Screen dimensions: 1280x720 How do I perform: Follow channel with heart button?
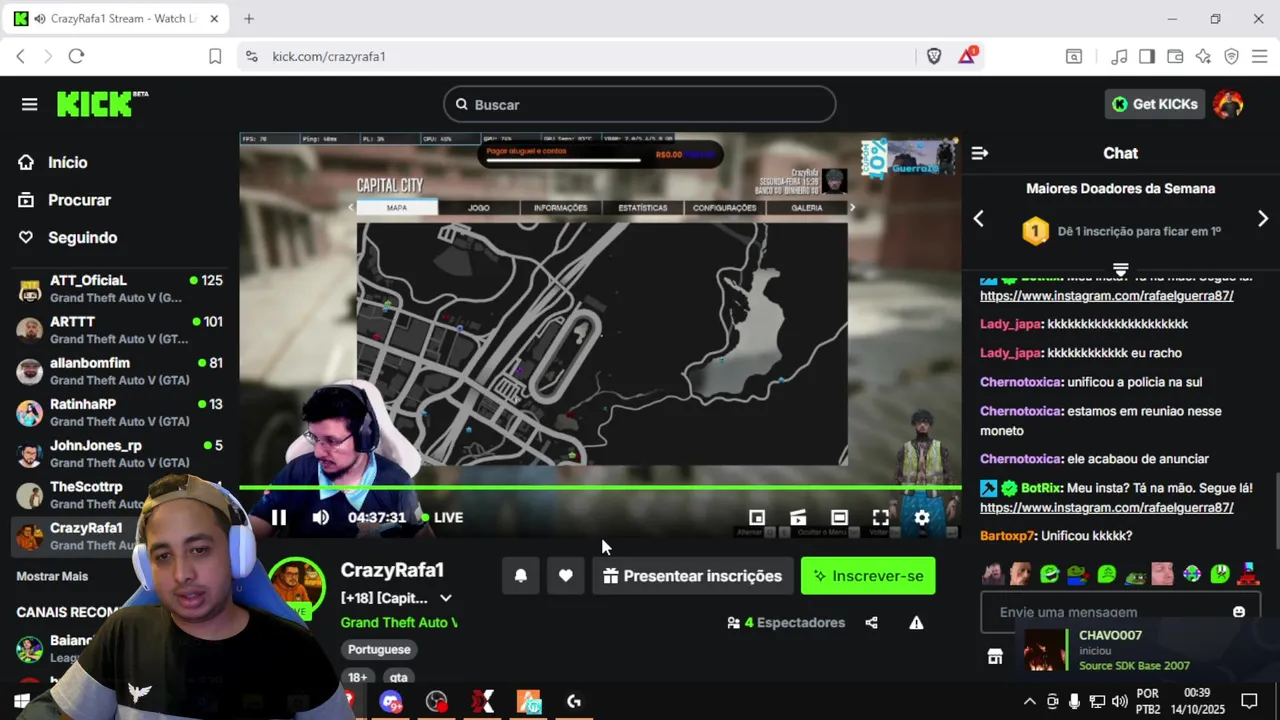tap(565, 576)
